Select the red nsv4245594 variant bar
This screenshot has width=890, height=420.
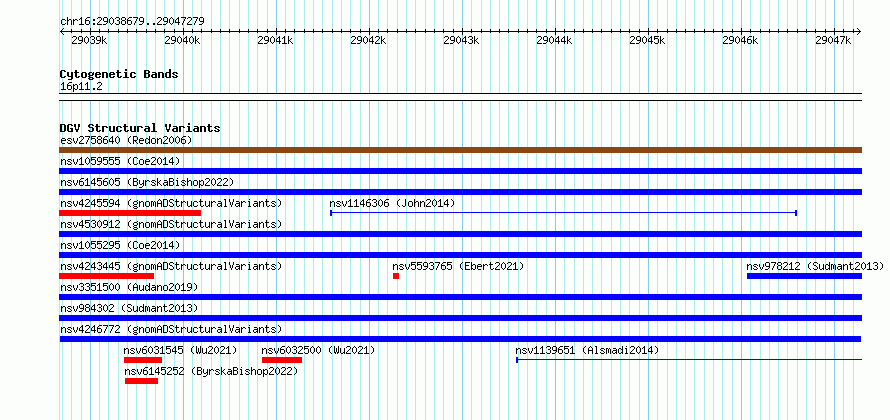pyautogui.click(x=130, y=213)
